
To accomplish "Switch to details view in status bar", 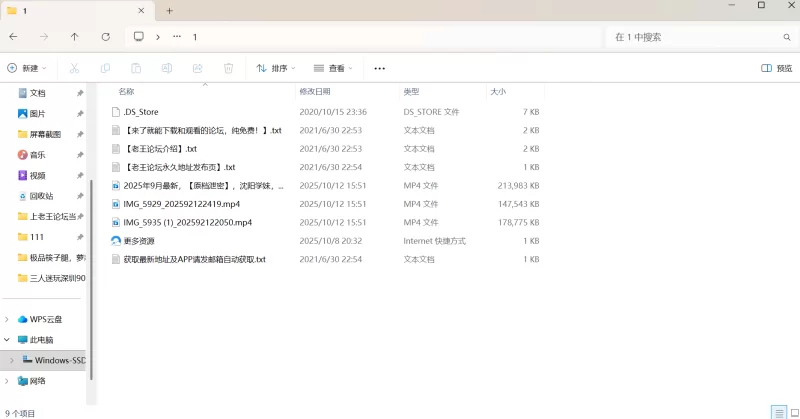I will click(778, 412).
